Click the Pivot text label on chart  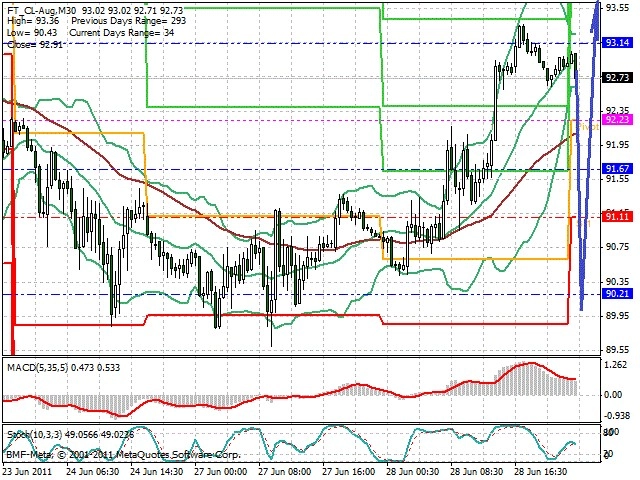click(588, 127)
